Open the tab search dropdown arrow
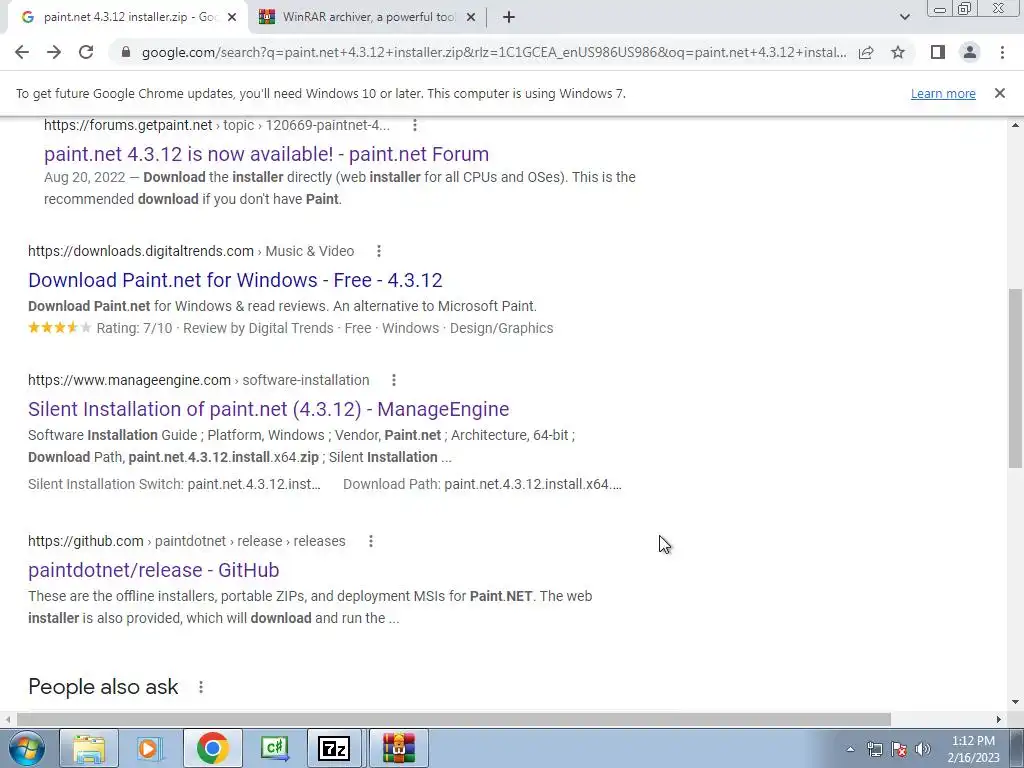The height and width of the screenshot is (768, 1024). 904,17
